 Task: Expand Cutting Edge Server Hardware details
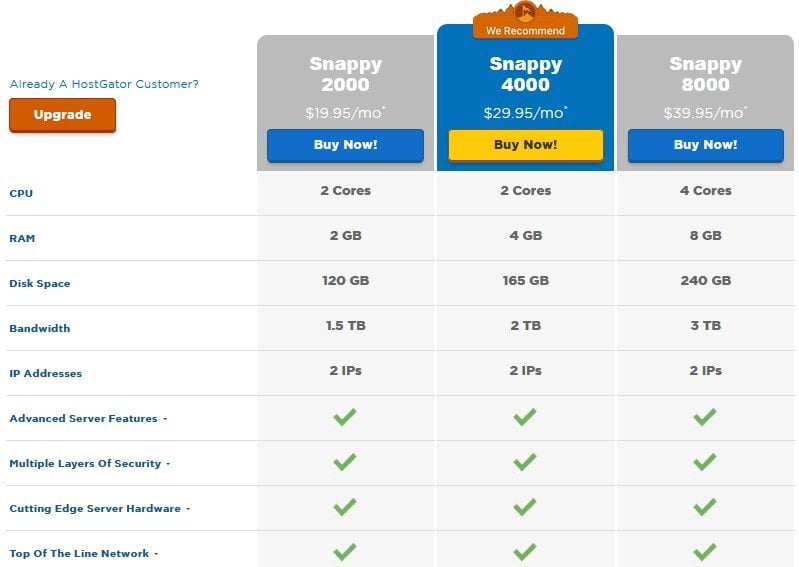tap(100, 508)
